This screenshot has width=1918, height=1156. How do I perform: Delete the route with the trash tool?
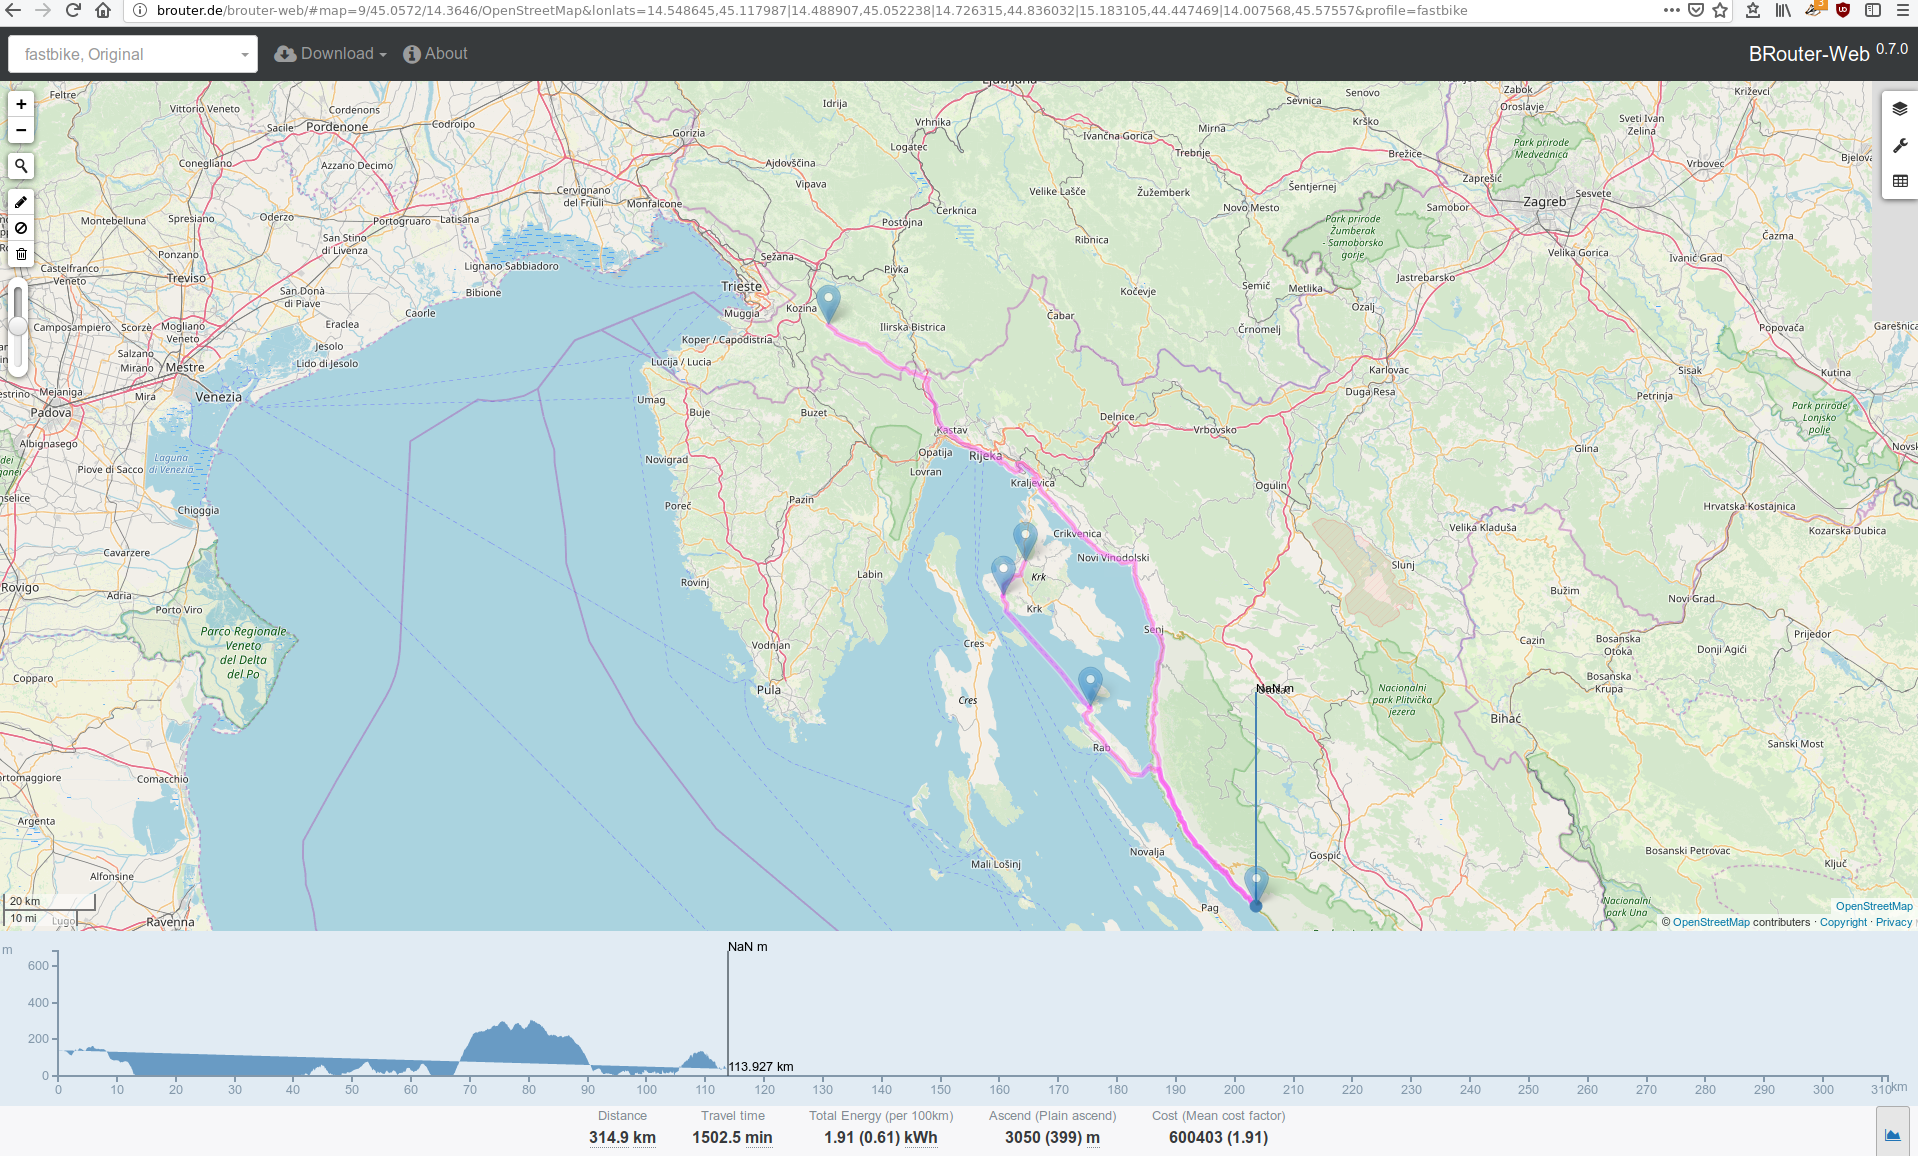point(20,254)
